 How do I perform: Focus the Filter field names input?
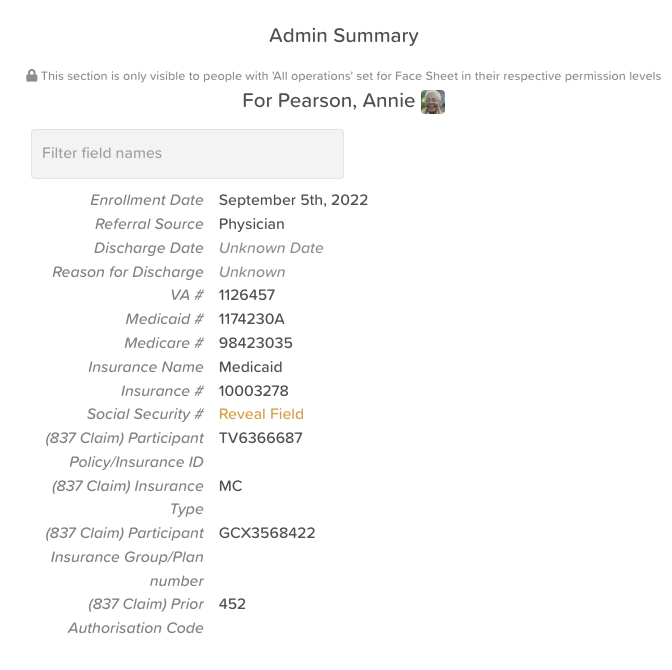point(187,154)
